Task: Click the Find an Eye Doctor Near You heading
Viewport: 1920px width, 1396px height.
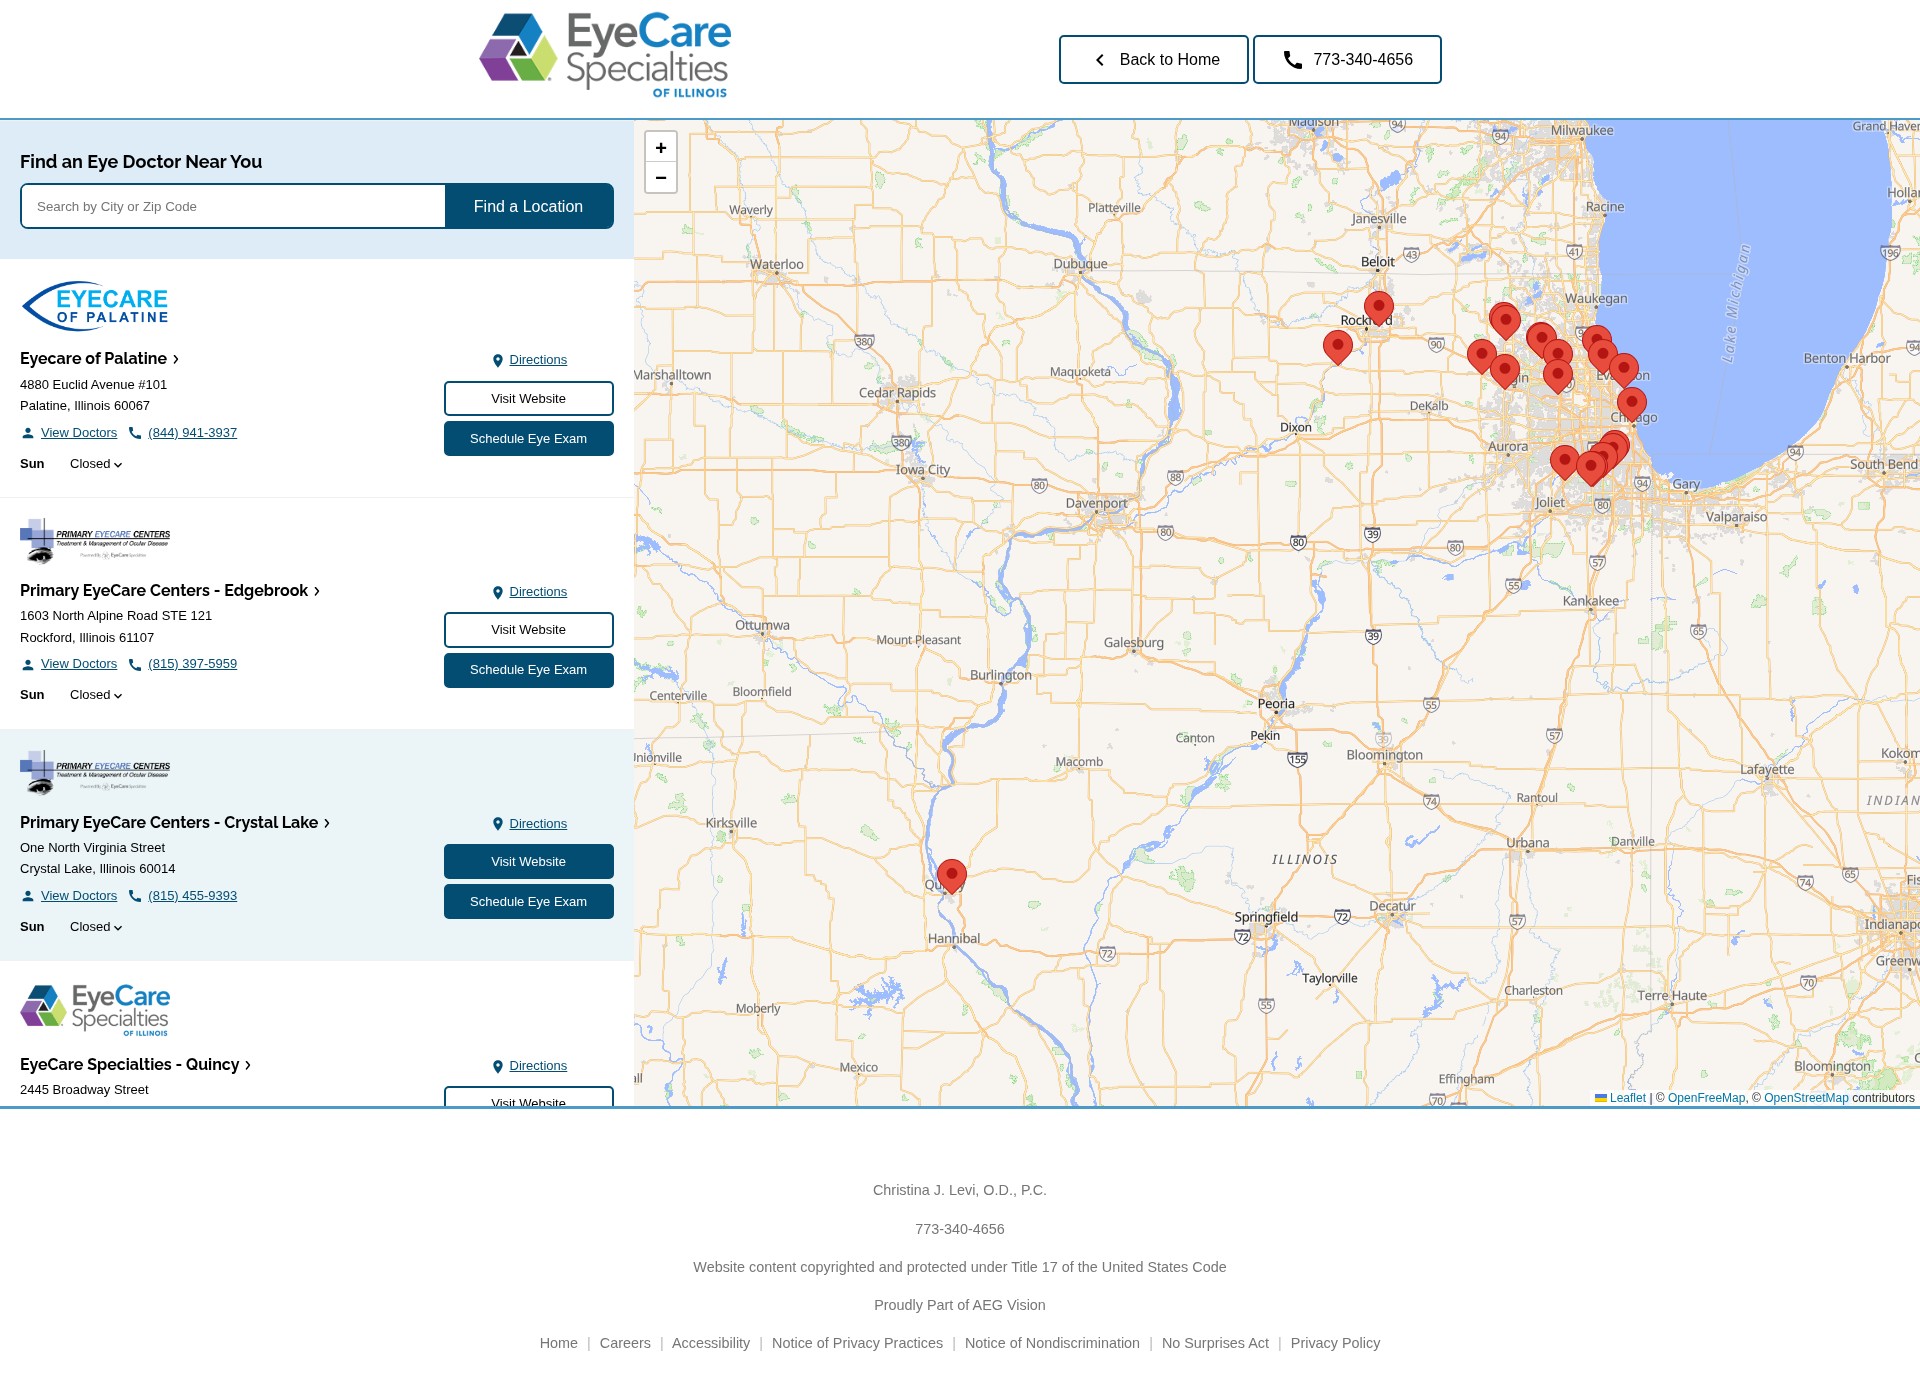Action: (141, 162)
